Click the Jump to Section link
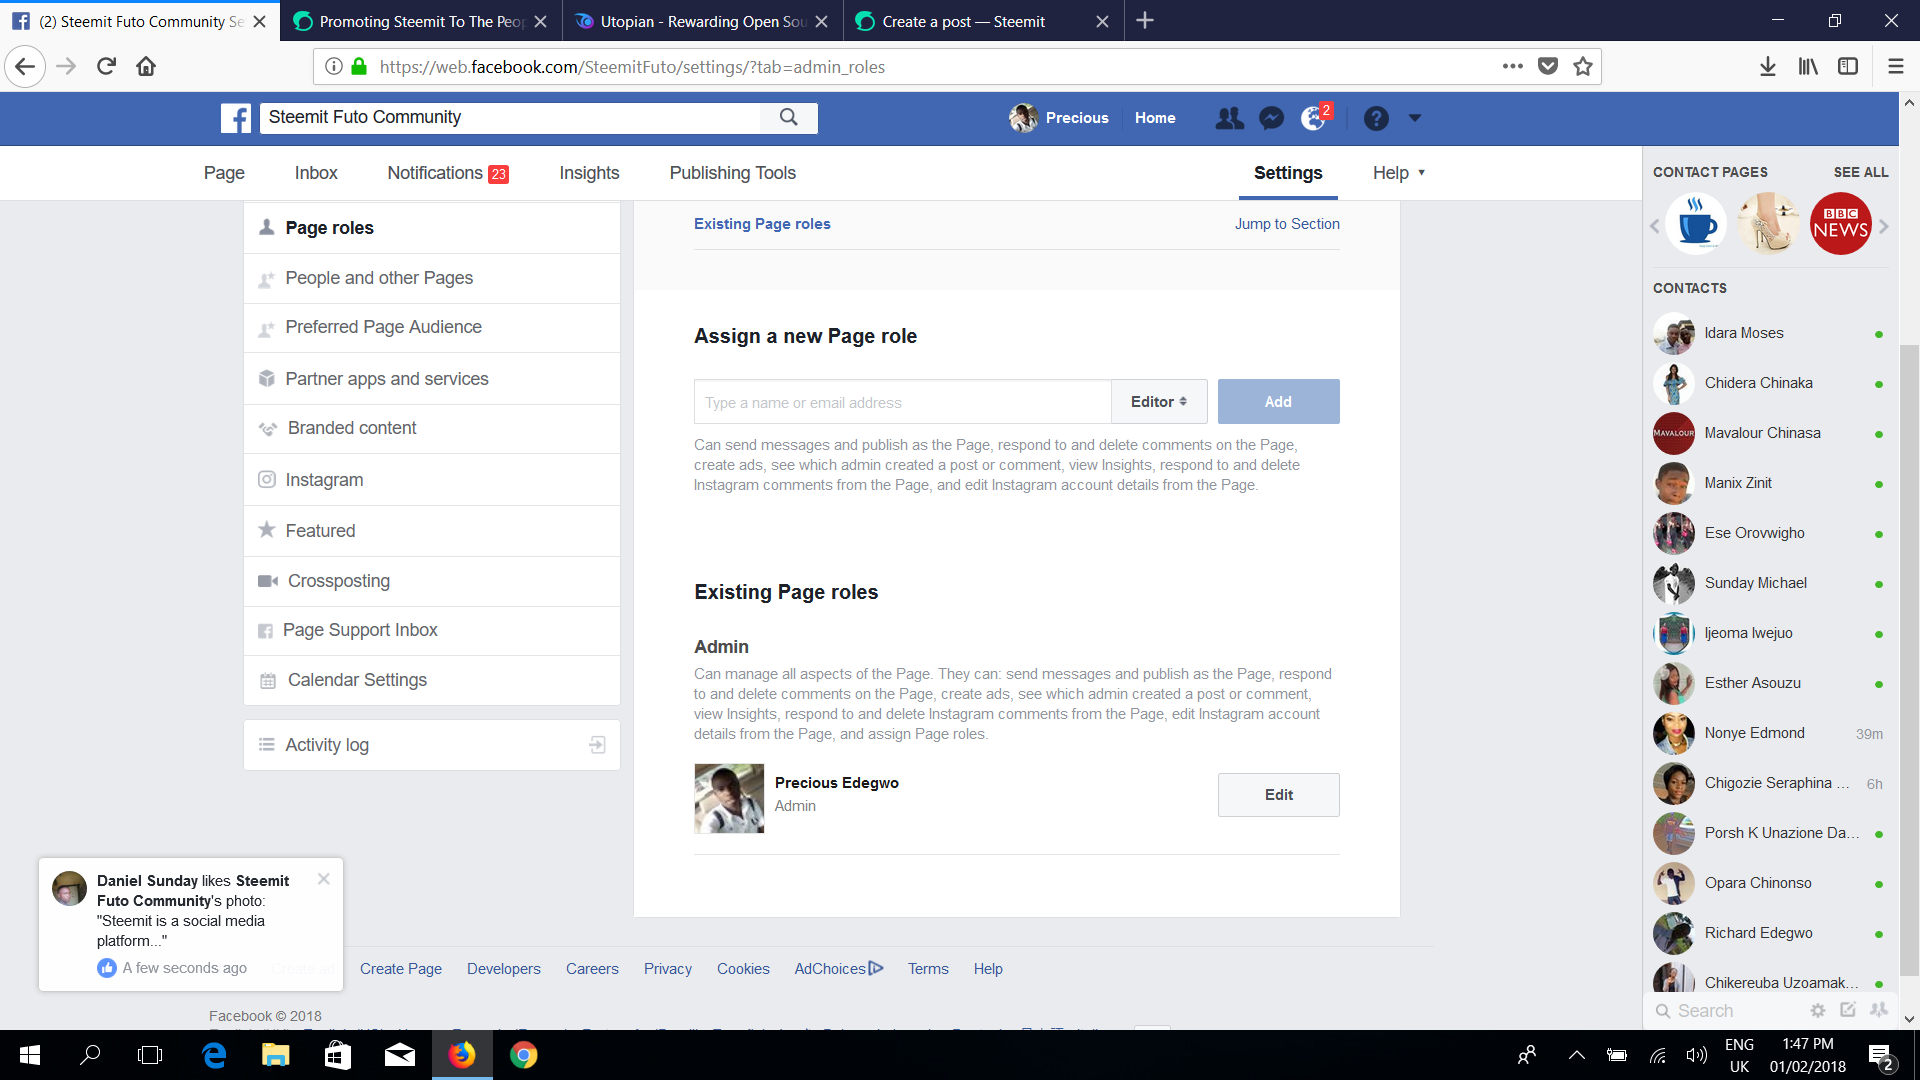The height and width of the screenshot is (1080, 1920). (1287, 223)
